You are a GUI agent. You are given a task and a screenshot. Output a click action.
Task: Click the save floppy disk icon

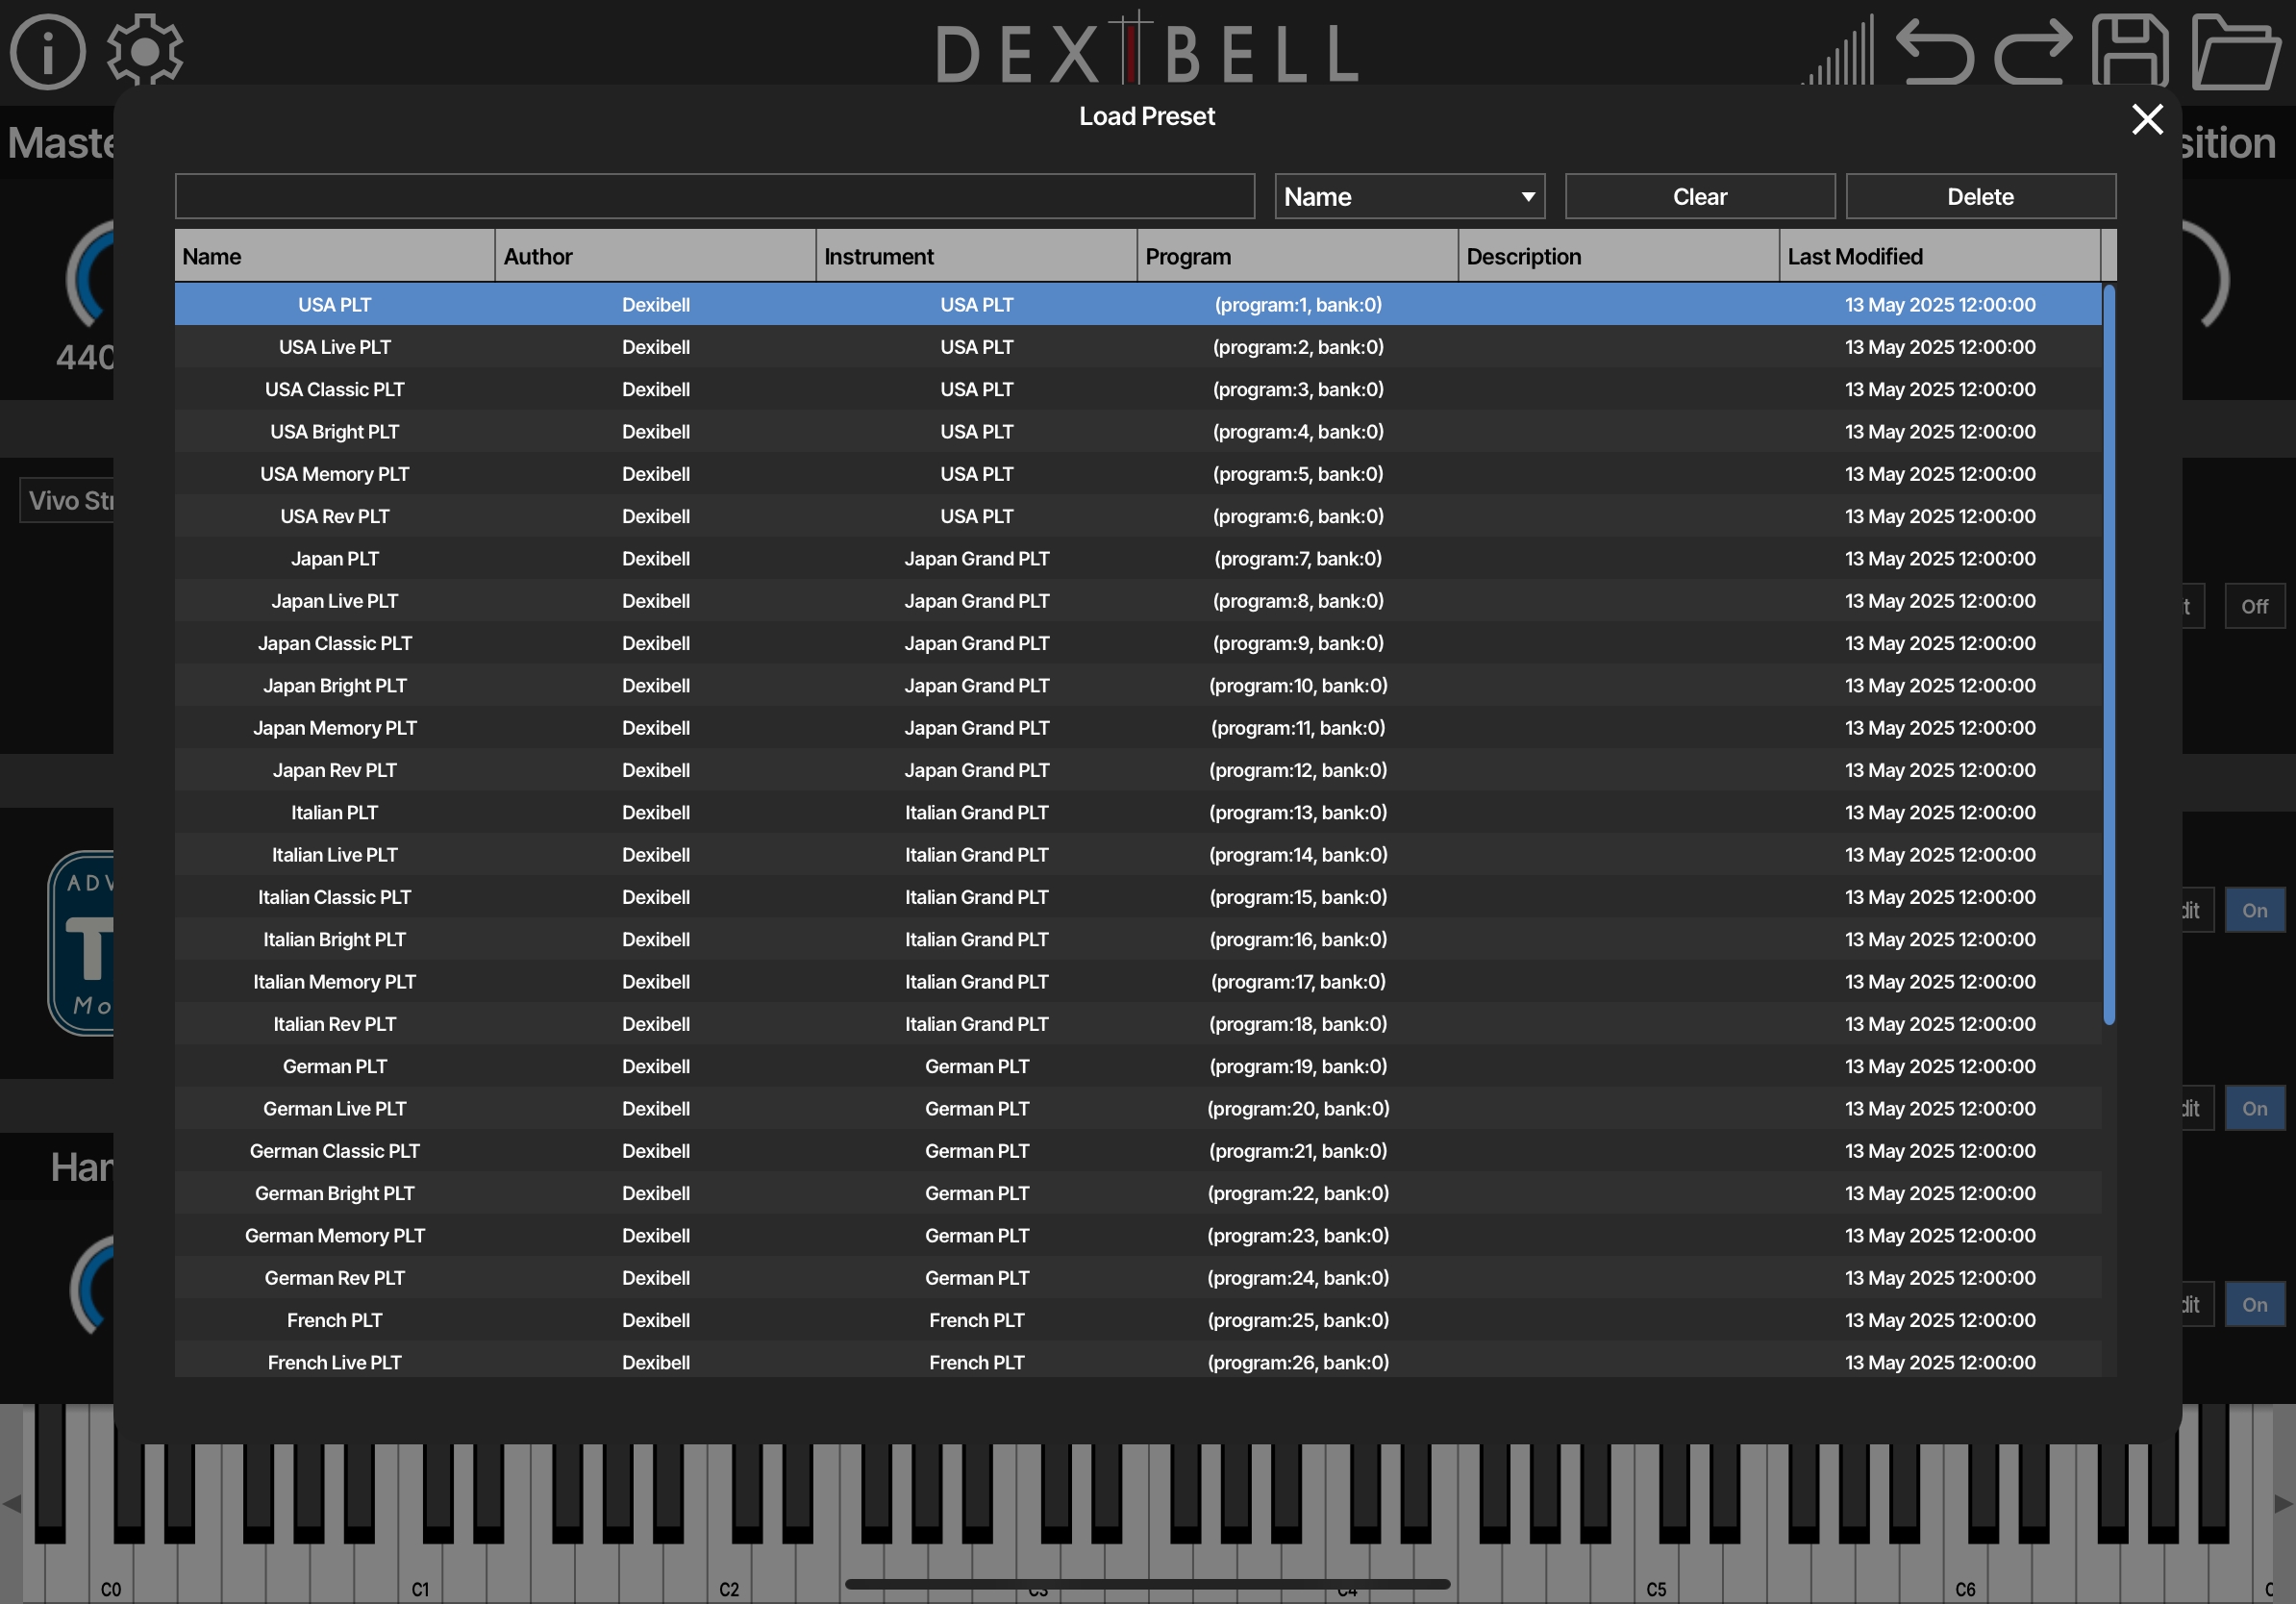[2130, 51]
